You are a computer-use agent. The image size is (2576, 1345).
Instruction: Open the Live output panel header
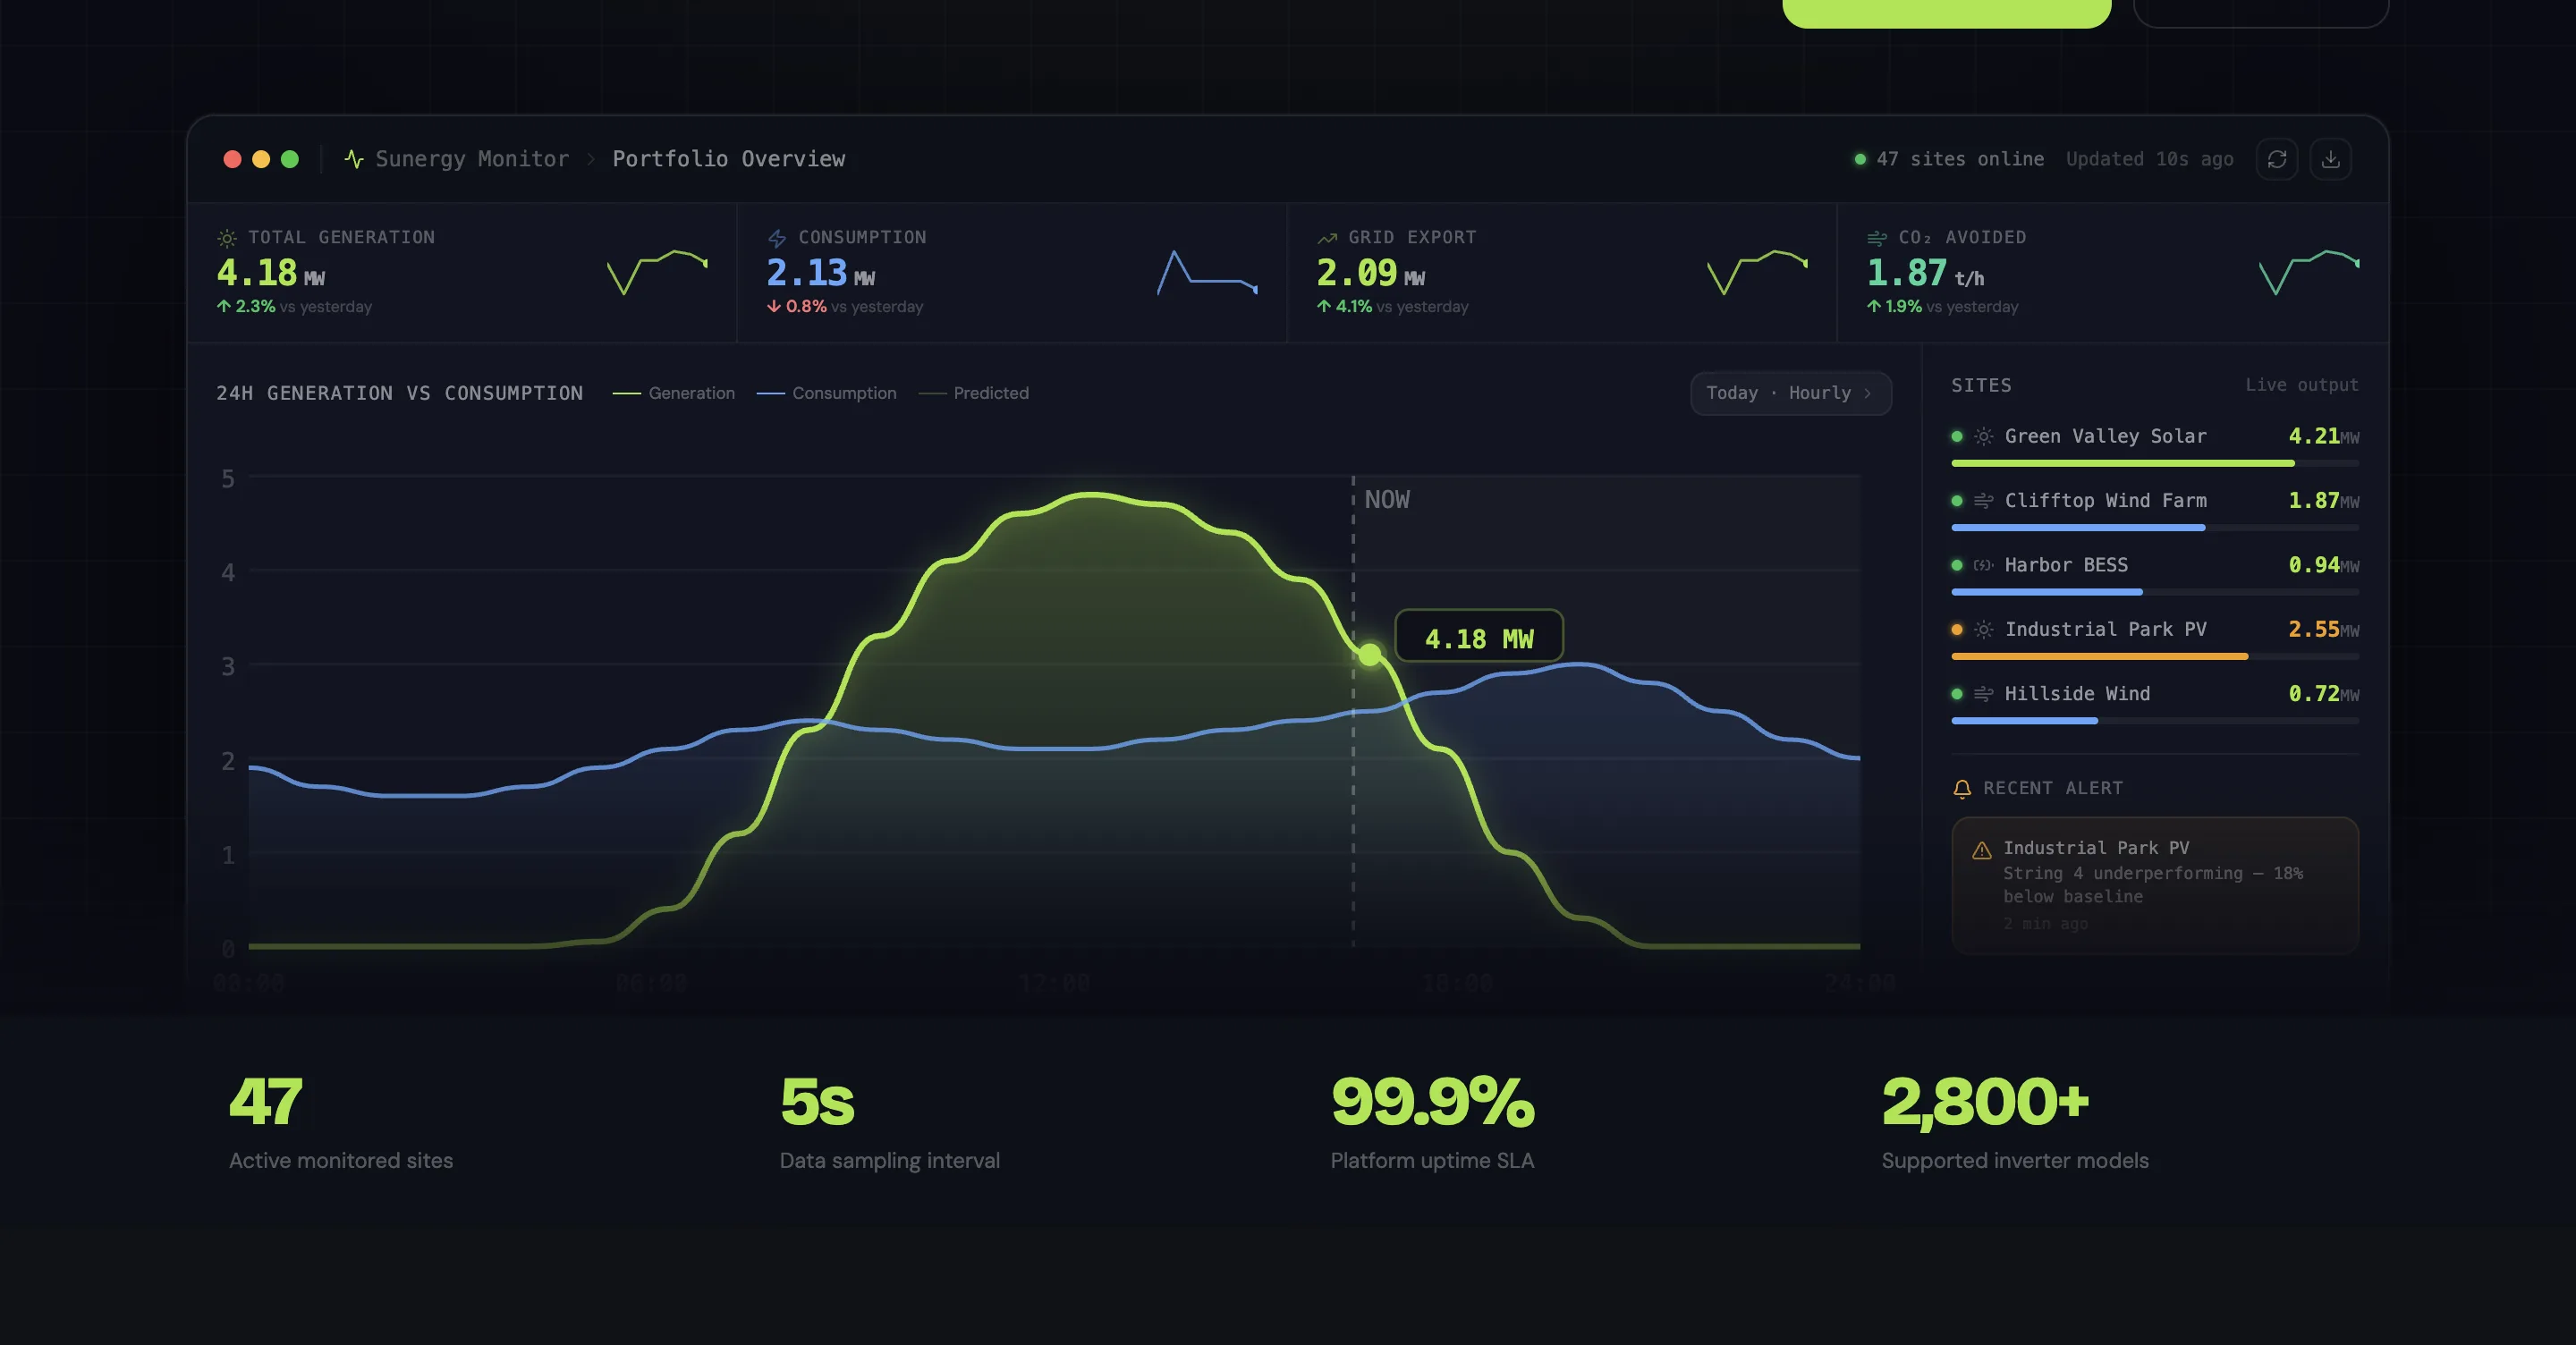tap(2301, 385)
